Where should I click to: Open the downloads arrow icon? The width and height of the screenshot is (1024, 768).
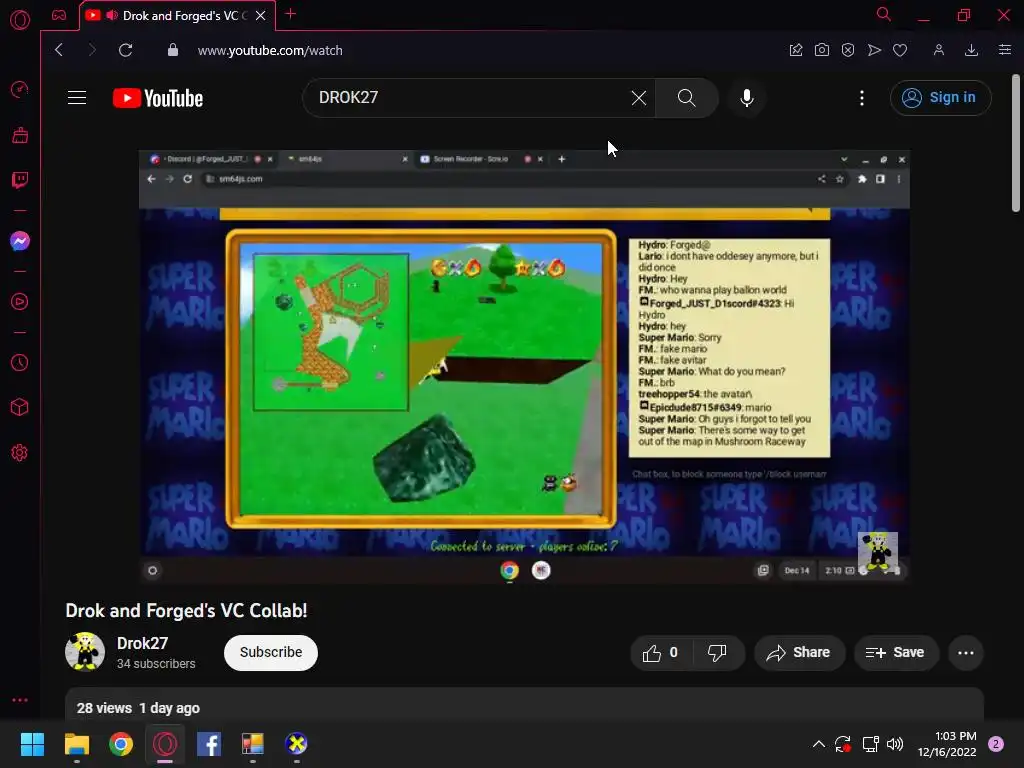click(x=971, y=50)
